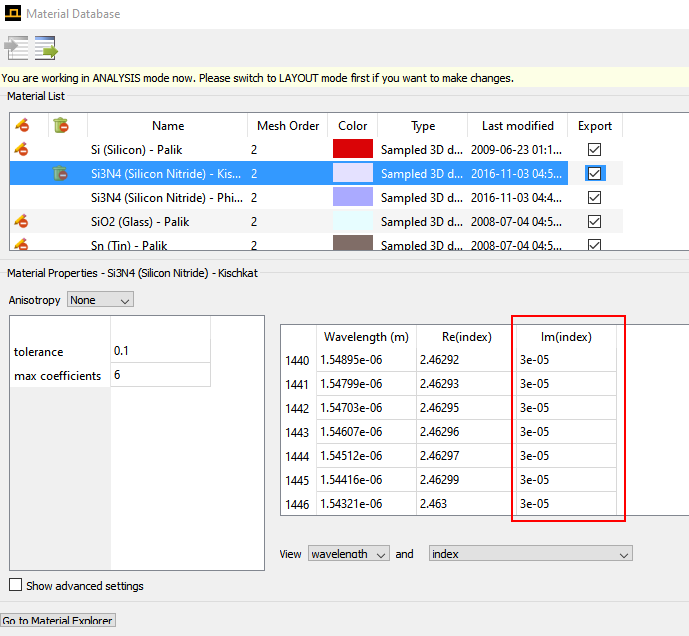This screenshot has height=636, width=689.
Task: Click the pencil icon on Si (Silicon) row
Action: [x=22, y=150]
